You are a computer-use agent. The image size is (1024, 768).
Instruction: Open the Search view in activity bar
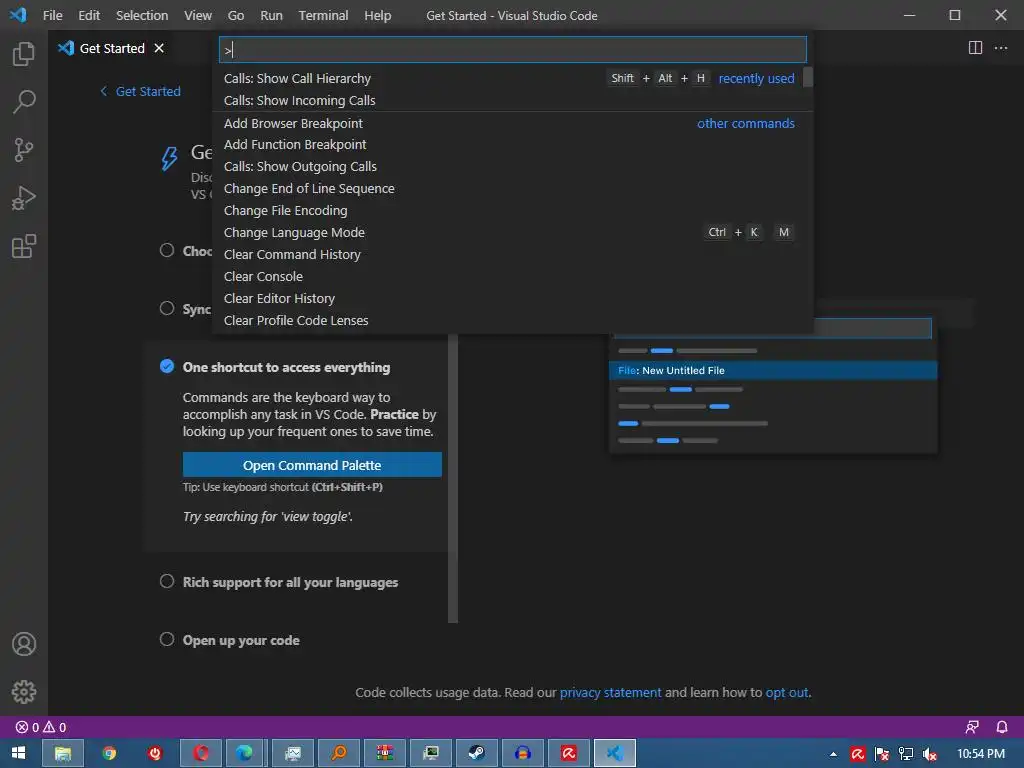click(24, 102)
